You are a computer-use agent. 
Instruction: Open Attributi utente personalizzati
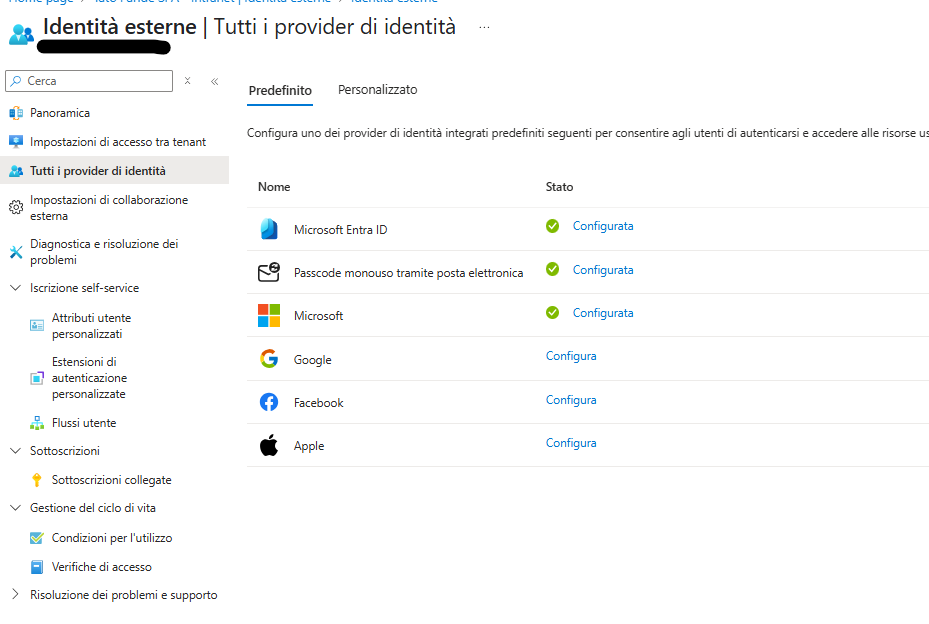pyautogui.click(x=91, y=326)
